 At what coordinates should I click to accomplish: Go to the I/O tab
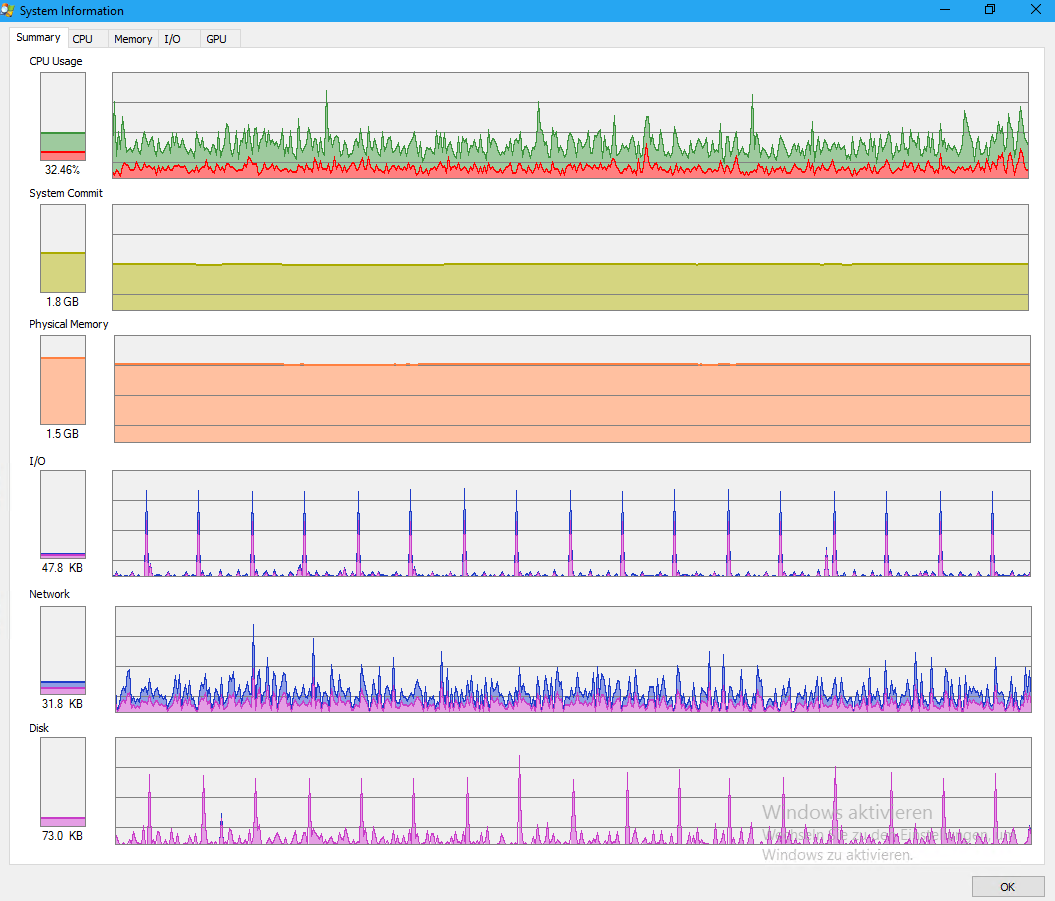173,39
